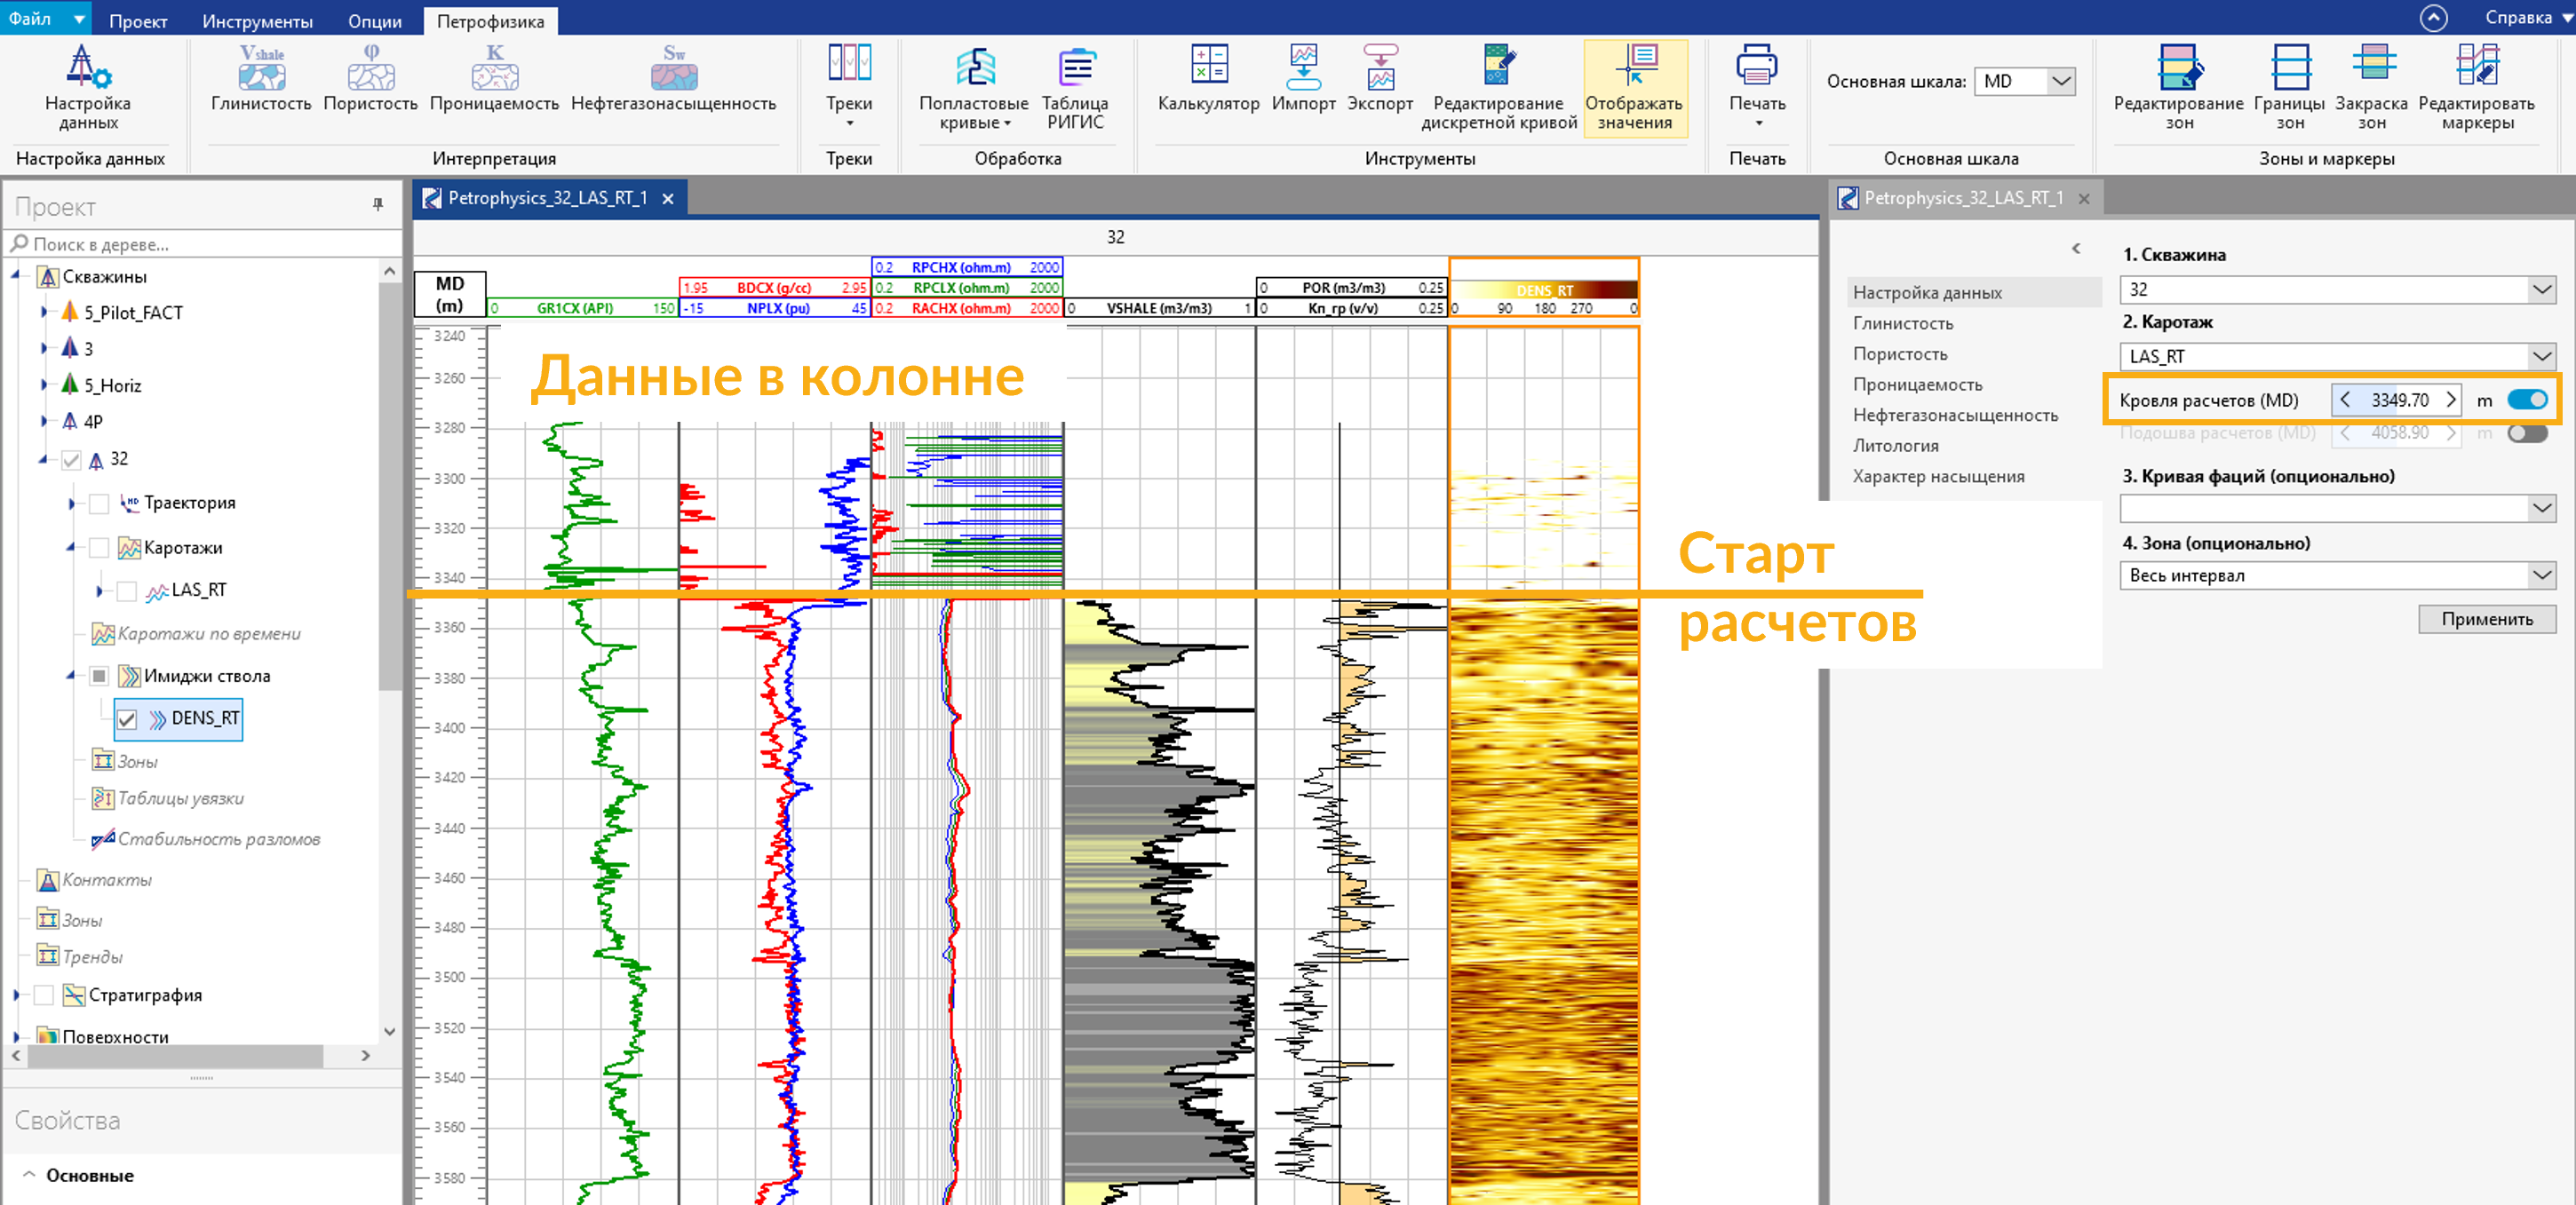This screenshot has height=1205, width=2576.
Task: Switch to the Проект ribbon tab
Action: point(138,21)
